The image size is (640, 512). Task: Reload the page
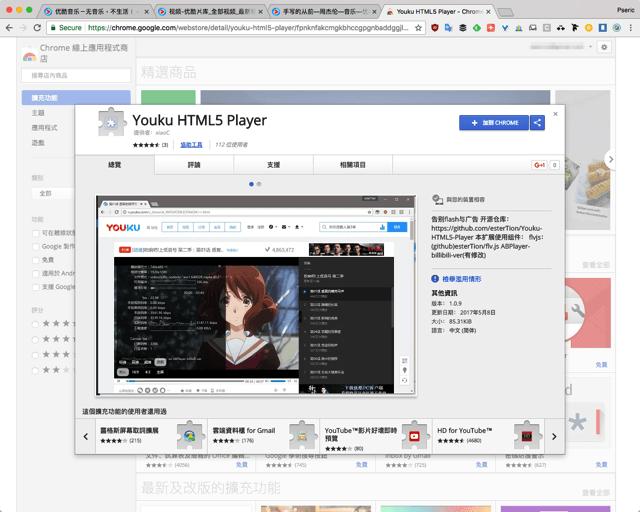(x=37, y=28)
